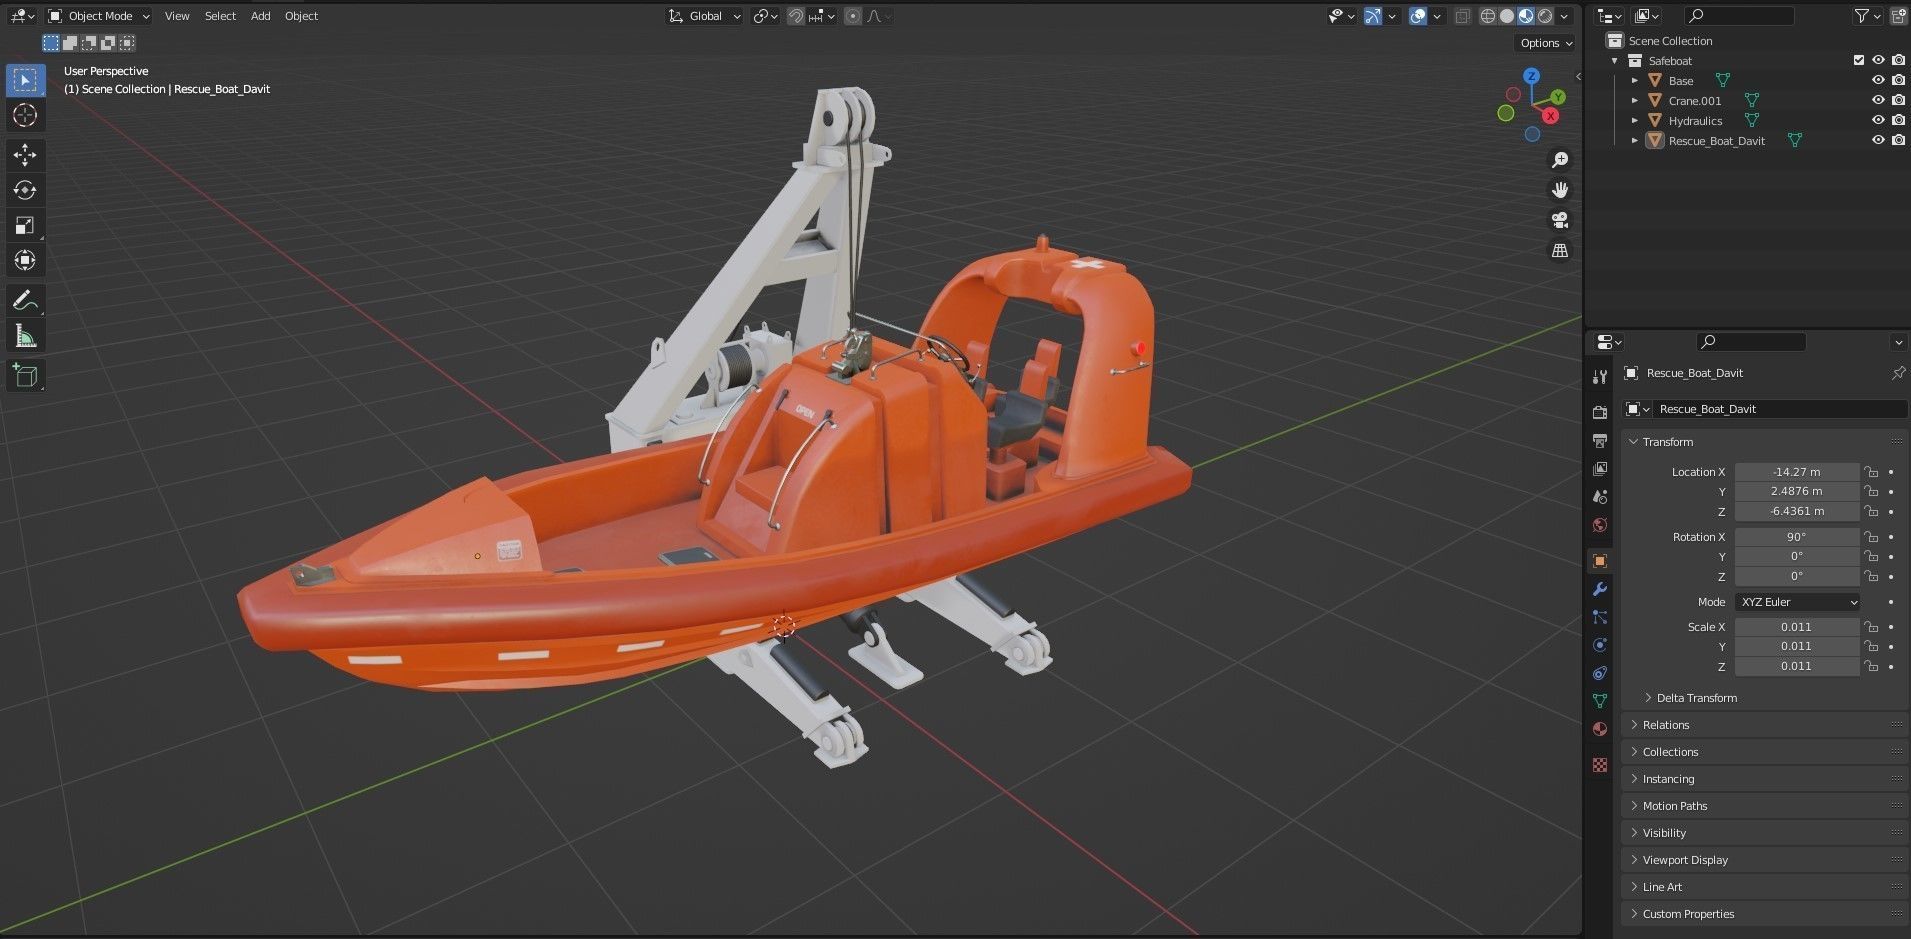The width and height of the screenshot is (1911, 939).
Task: Open the View Layer properties tab
Action: point(1599,468)
